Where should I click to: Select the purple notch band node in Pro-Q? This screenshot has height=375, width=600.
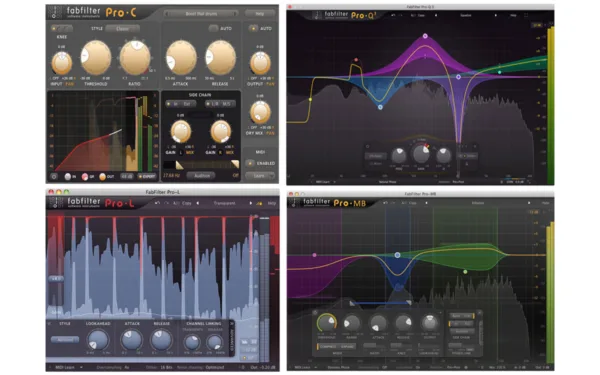click(x=458, y=77)
